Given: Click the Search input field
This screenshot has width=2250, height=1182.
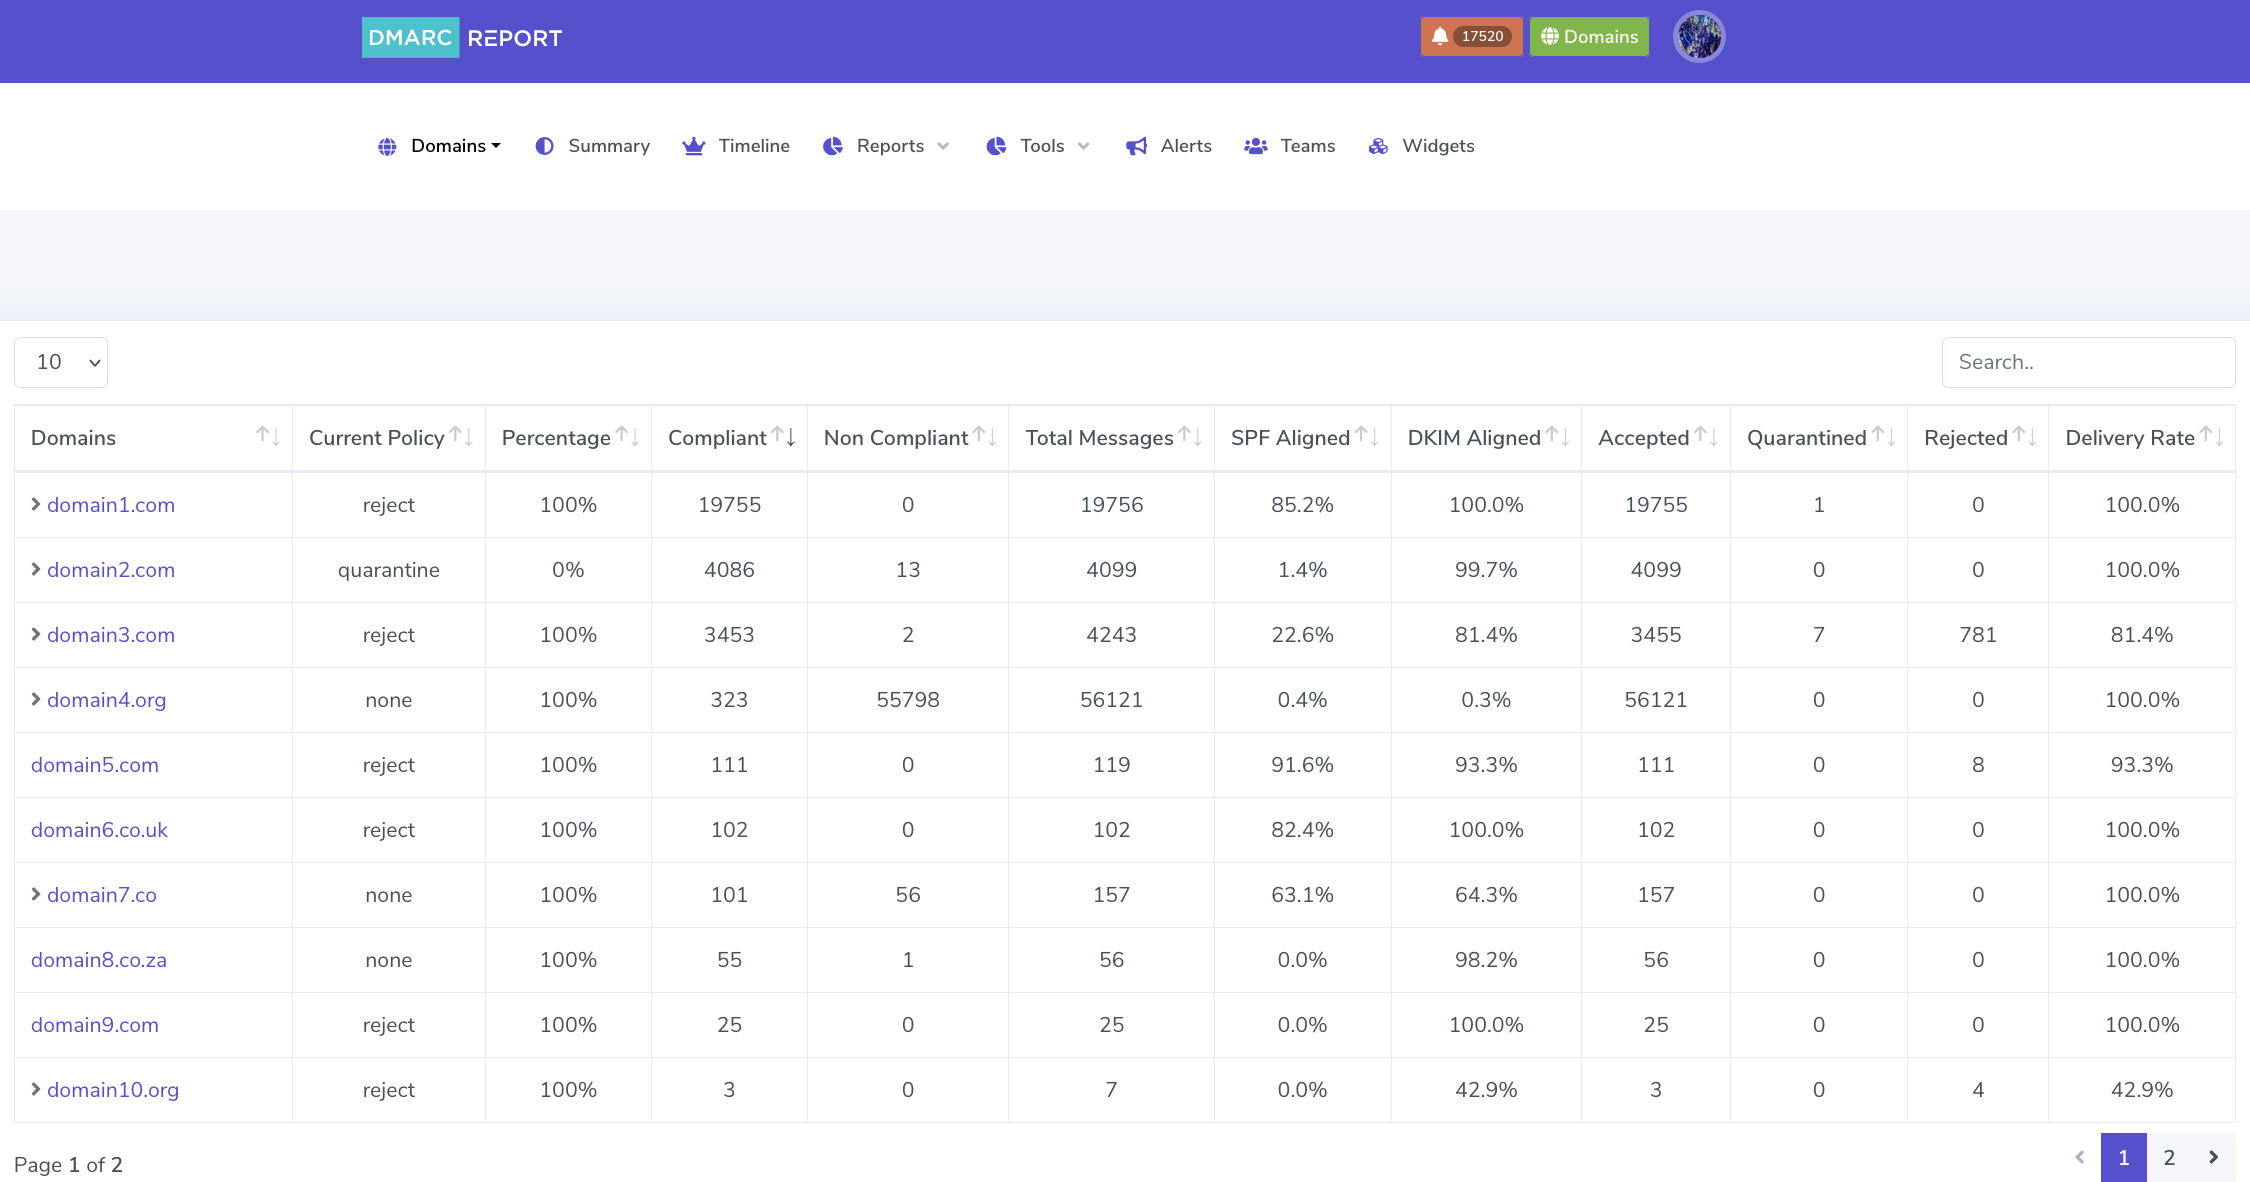Looking at the screenshot, I should pyautogui.click(x=2087, y=362).
